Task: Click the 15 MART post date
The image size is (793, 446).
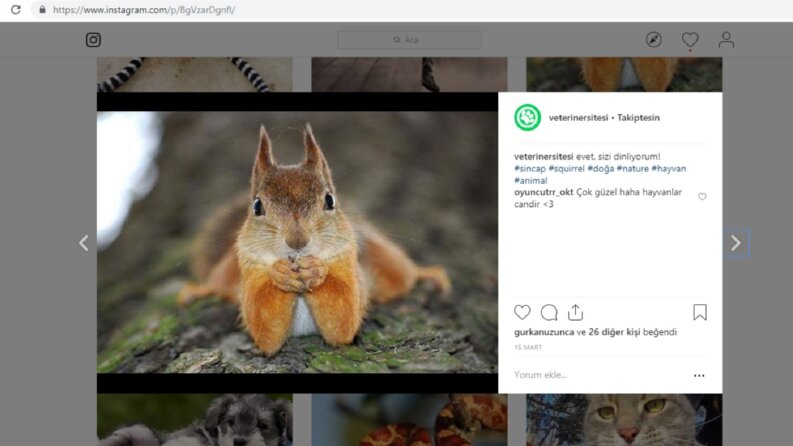Action: coord(528,347)
